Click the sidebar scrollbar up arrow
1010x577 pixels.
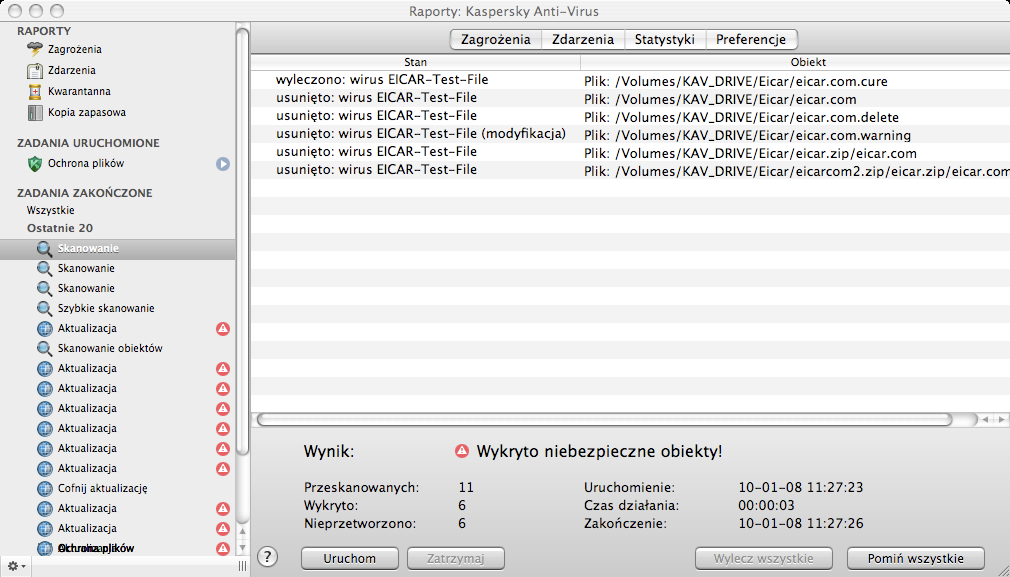tap(243, 532)
